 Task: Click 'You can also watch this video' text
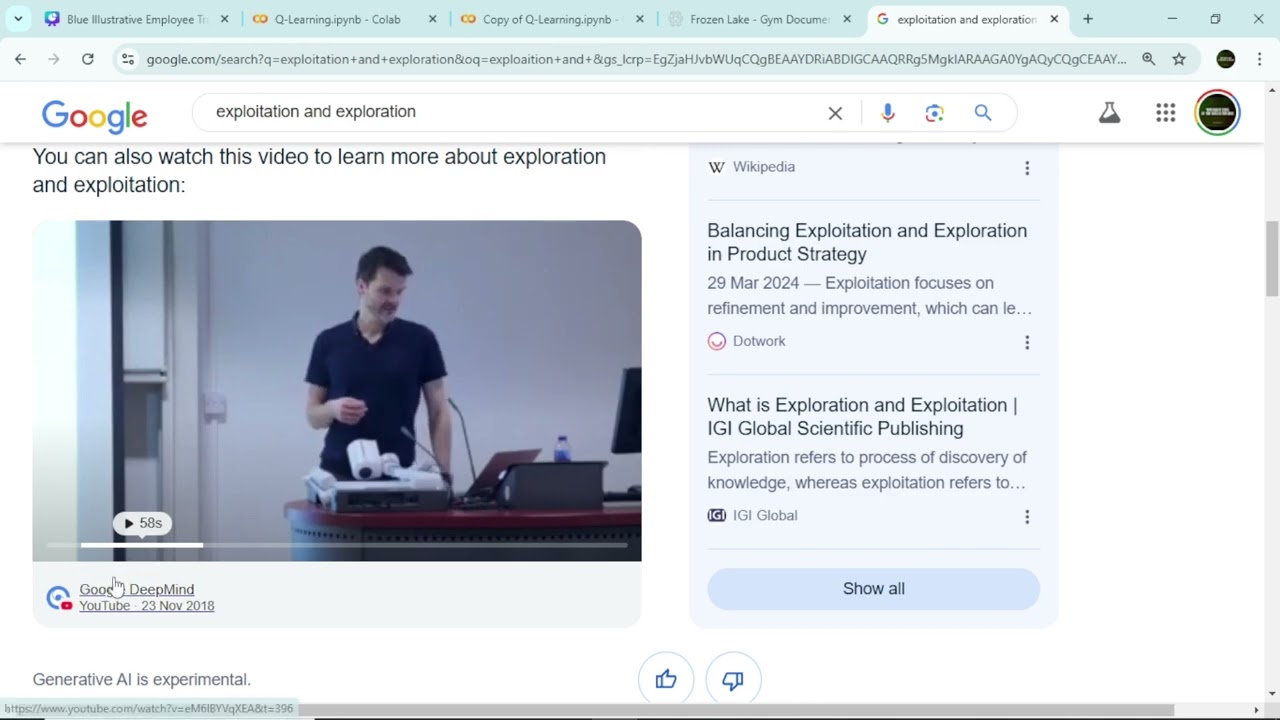click(x=319, y=170)
